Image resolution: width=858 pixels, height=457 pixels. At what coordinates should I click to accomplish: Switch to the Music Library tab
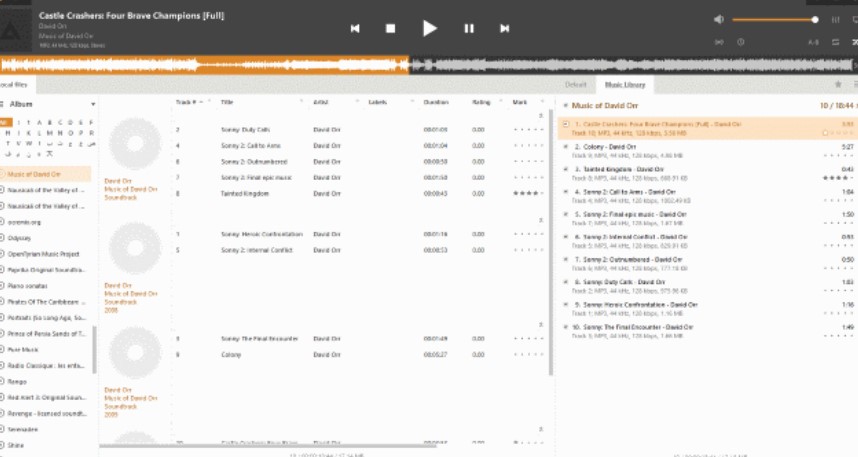pos(625,84)
